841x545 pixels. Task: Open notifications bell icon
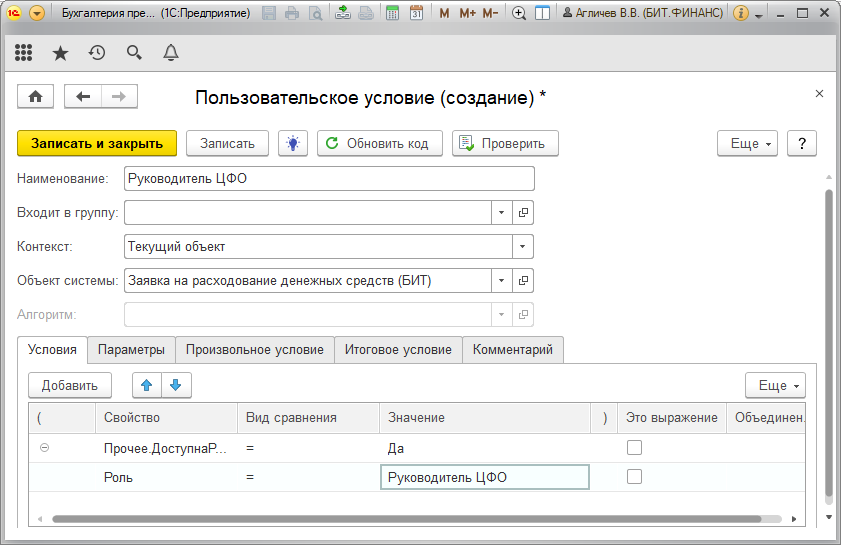171,53
